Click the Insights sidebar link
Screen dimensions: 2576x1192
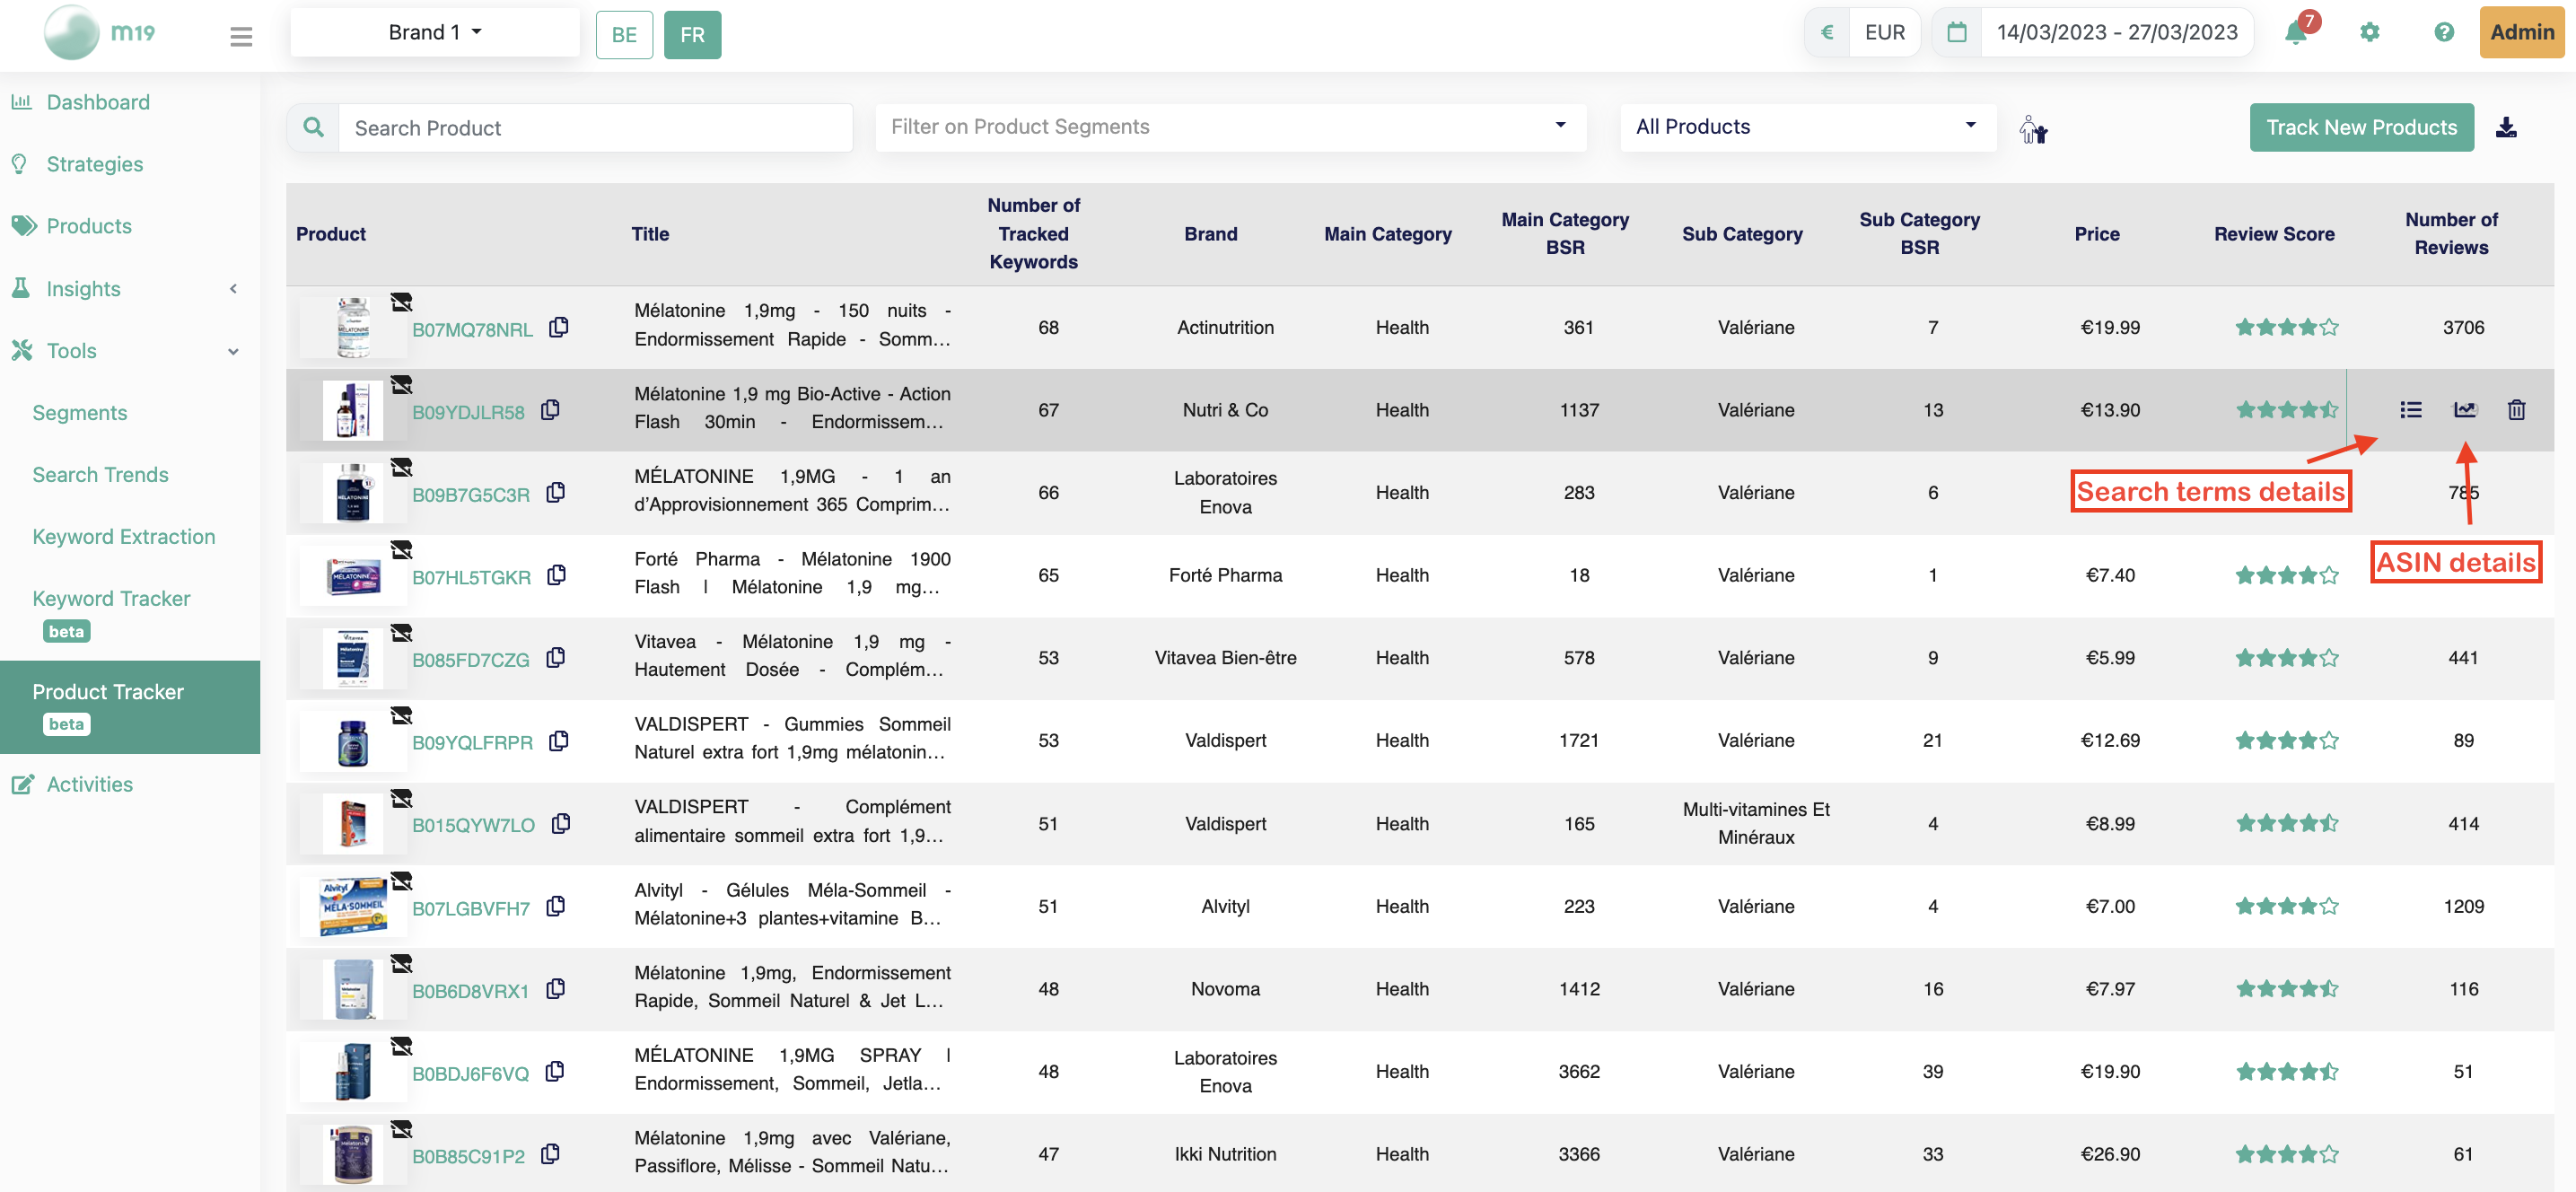point(83,289)
